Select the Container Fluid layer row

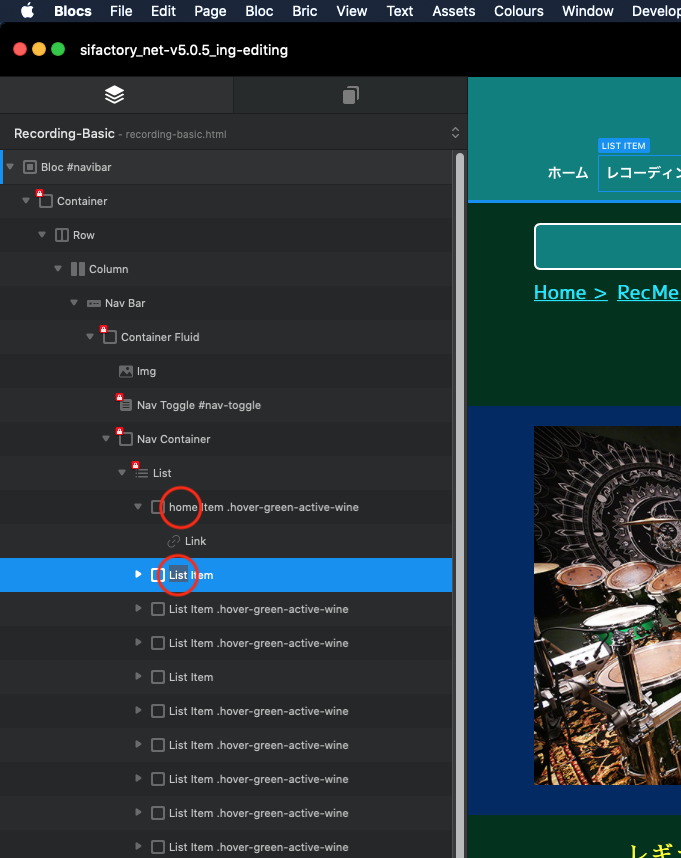160,337
